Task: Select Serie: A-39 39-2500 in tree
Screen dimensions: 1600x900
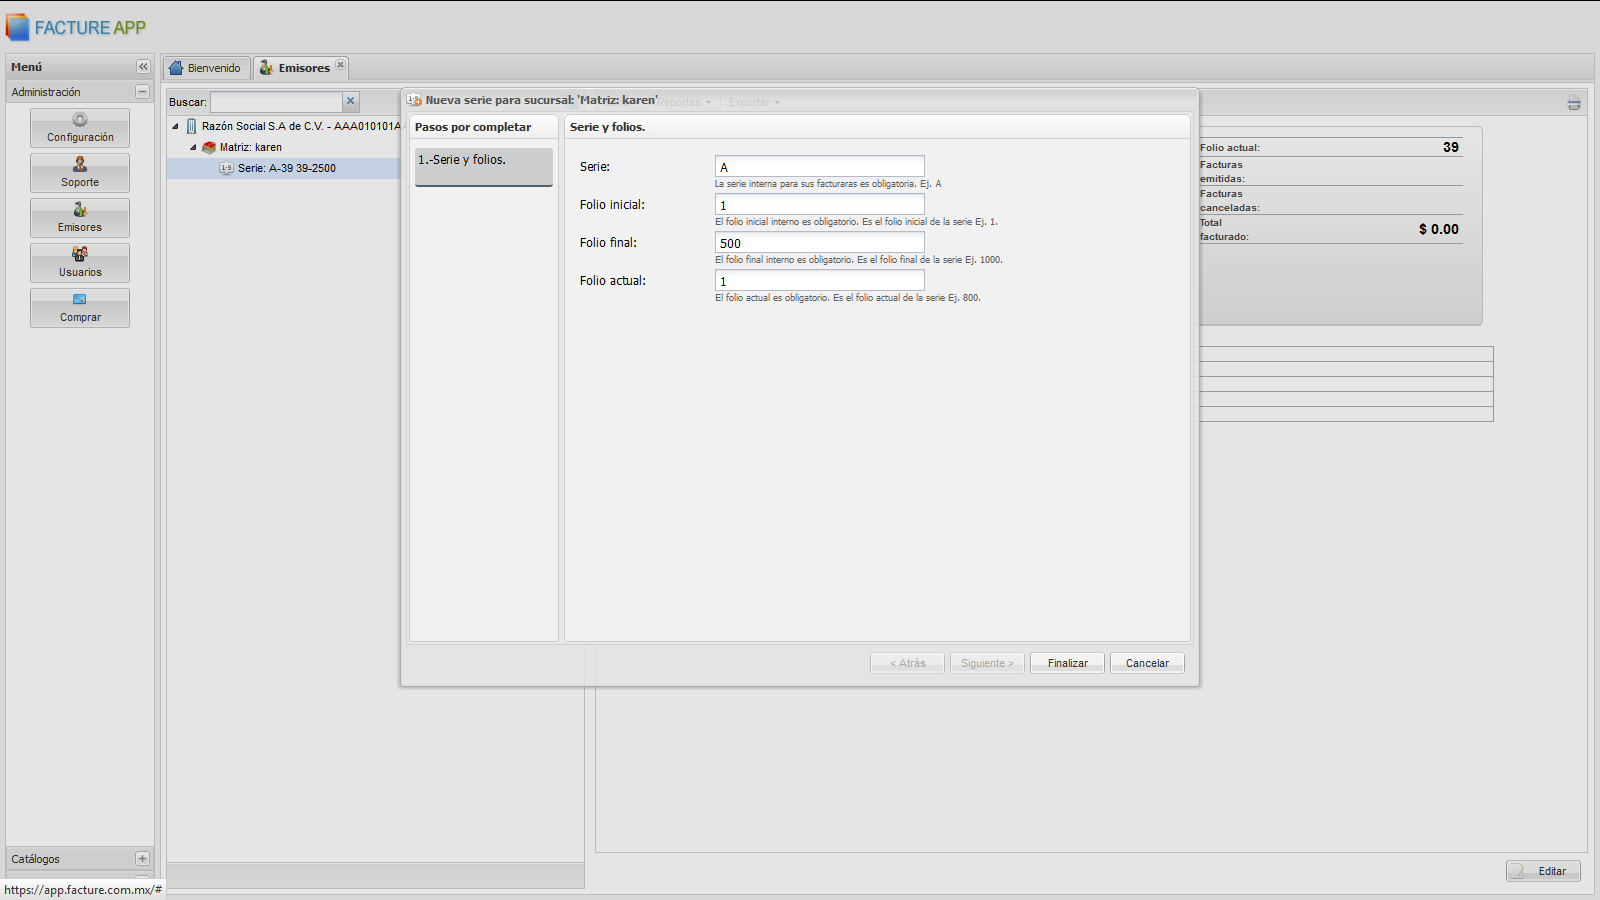Action: click(286, 168)
